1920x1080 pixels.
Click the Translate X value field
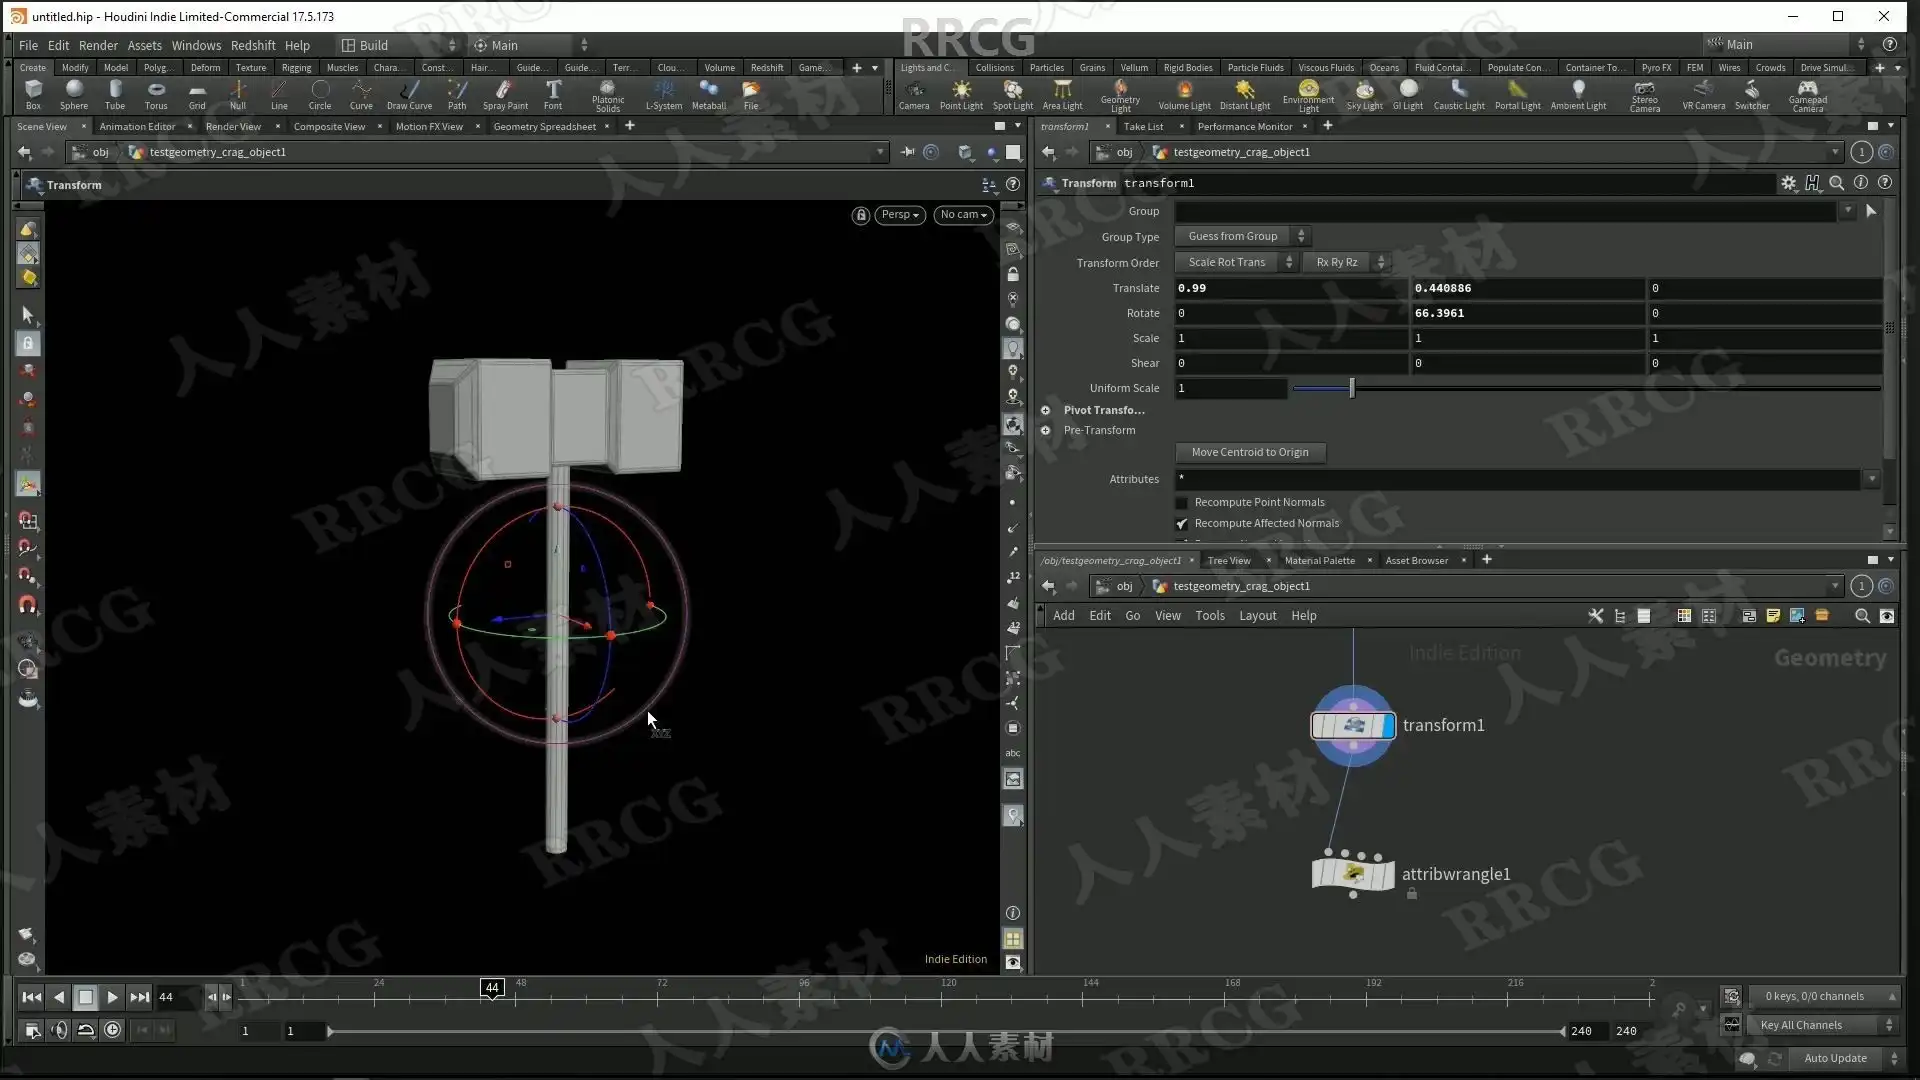(x=1290, y=288)
